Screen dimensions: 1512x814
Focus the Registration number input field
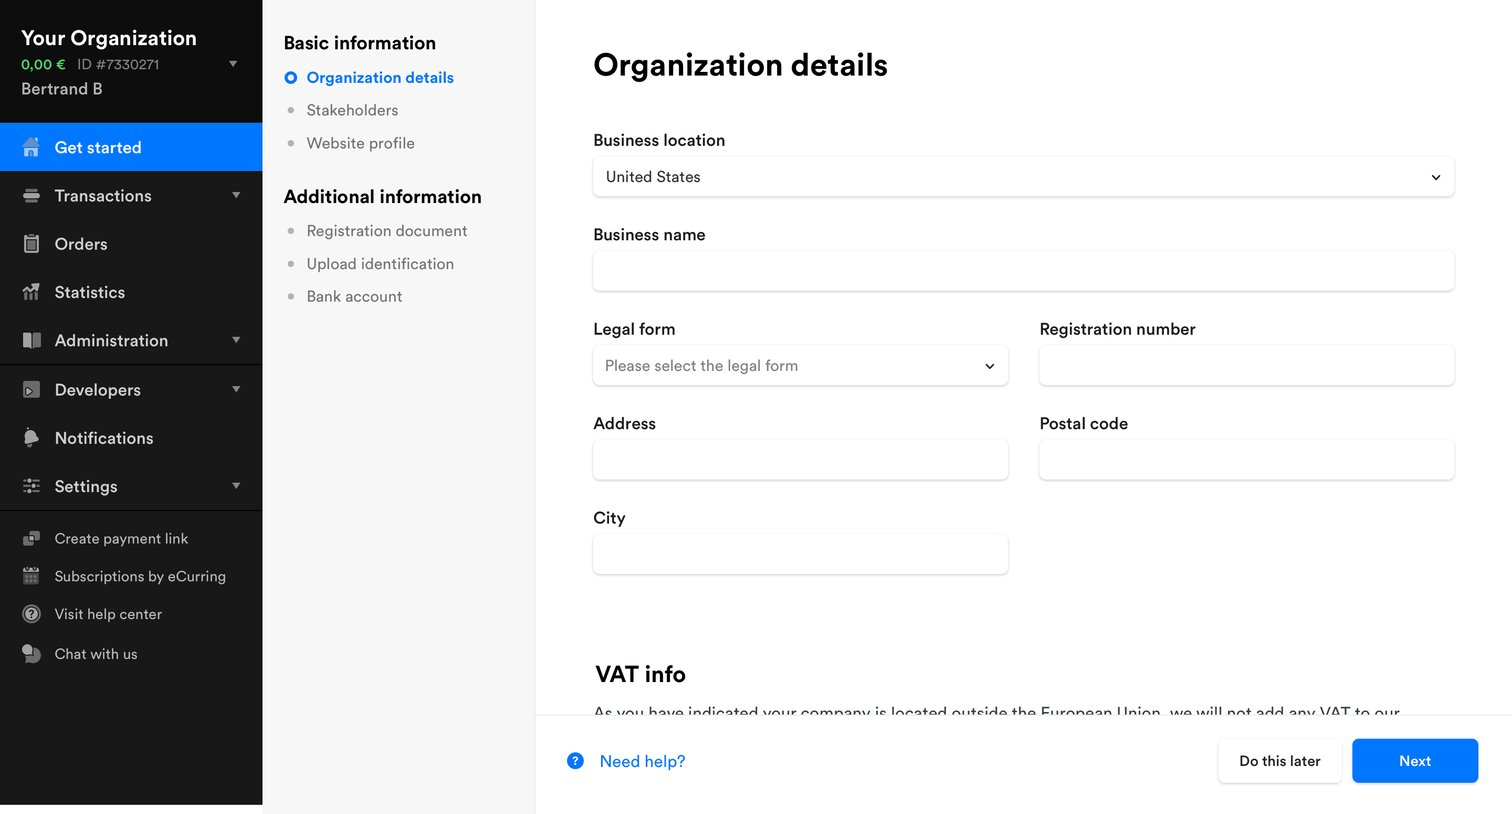click(x=1246, y=366)
